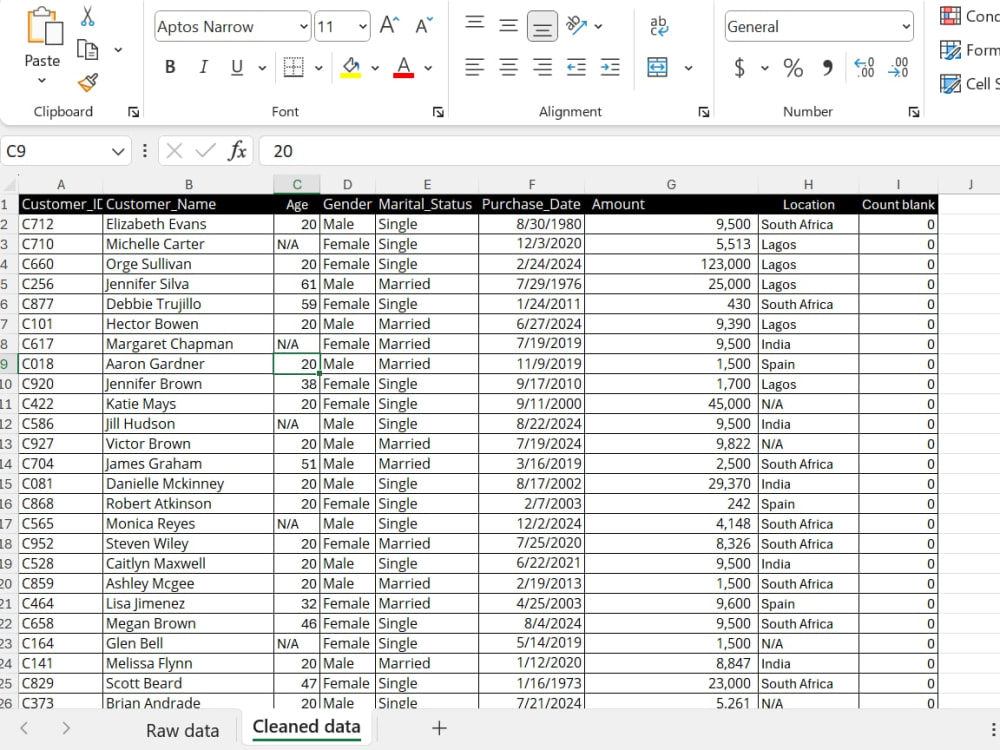Viewport: 1000px width, 750px height.
Task: Click the Decrease Decimal icon
Action: click(898, 67)
